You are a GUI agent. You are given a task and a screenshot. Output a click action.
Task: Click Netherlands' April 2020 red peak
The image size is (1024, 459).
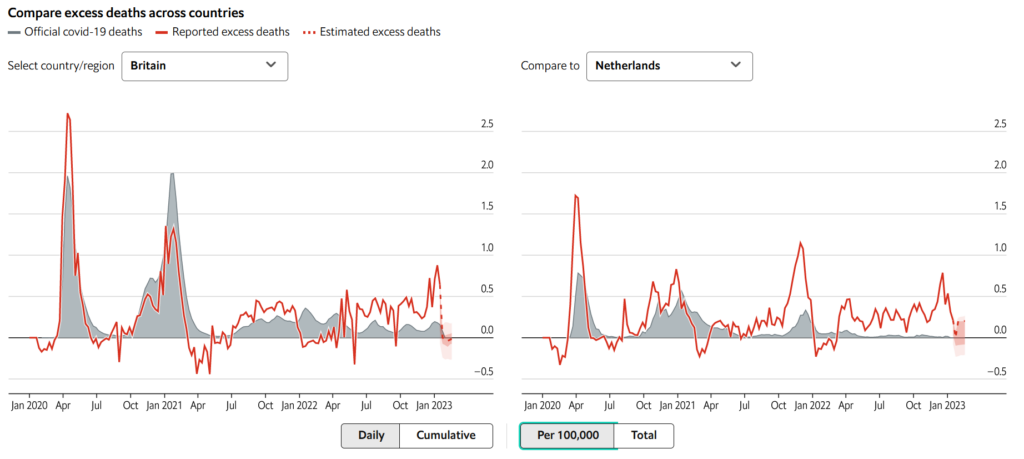(576, 195)
